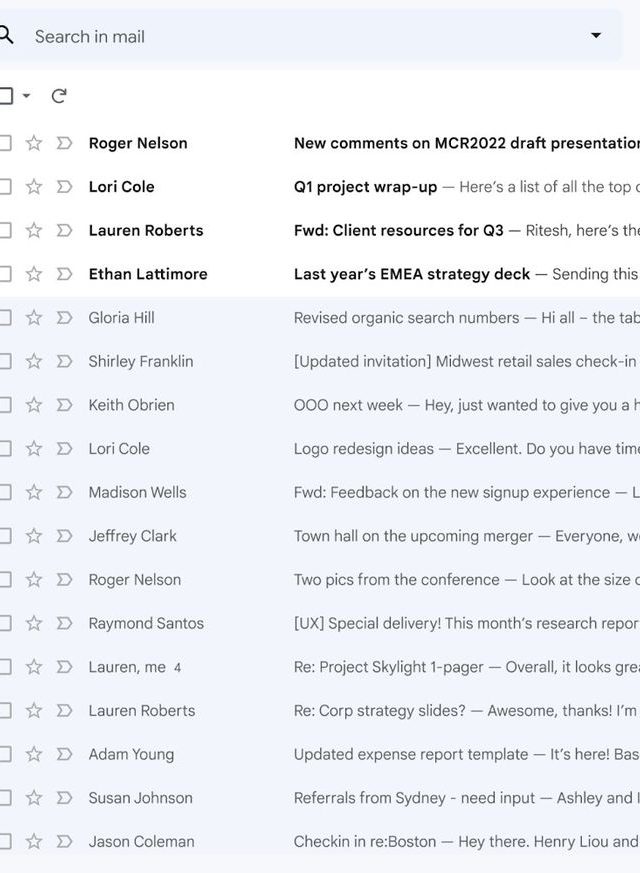Star the Roger Nelson MCR2022 email

click(x=34, y=143)
